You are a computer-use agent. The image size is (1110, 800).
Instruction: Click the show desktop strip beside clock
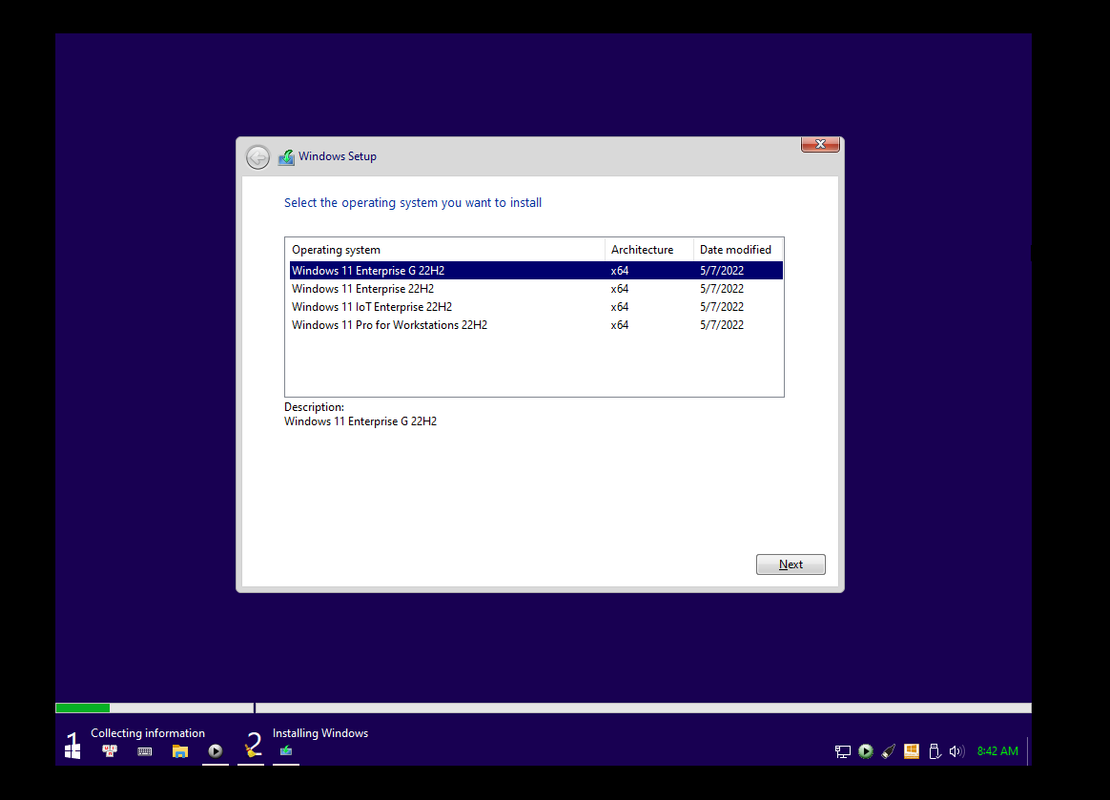tap(1029, 751)
